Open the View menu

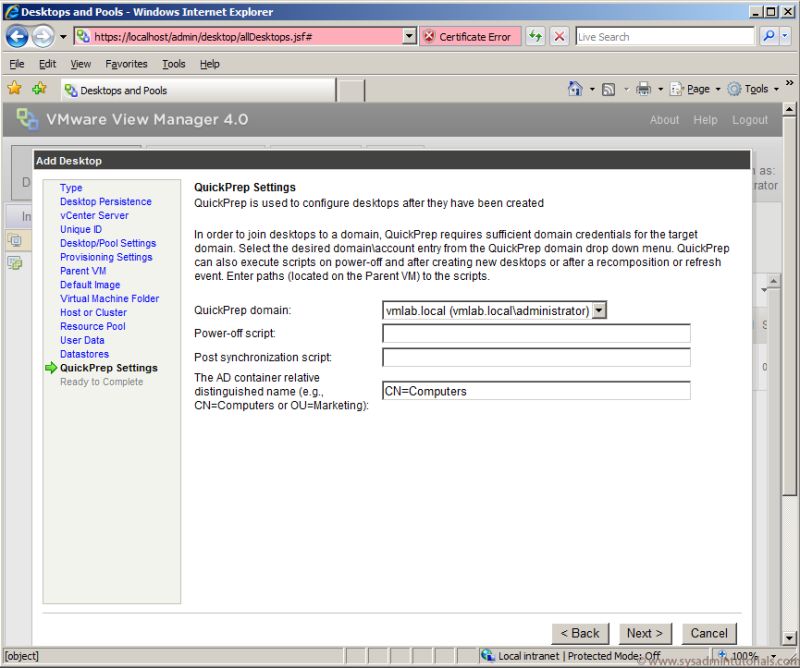click(80, 63)
